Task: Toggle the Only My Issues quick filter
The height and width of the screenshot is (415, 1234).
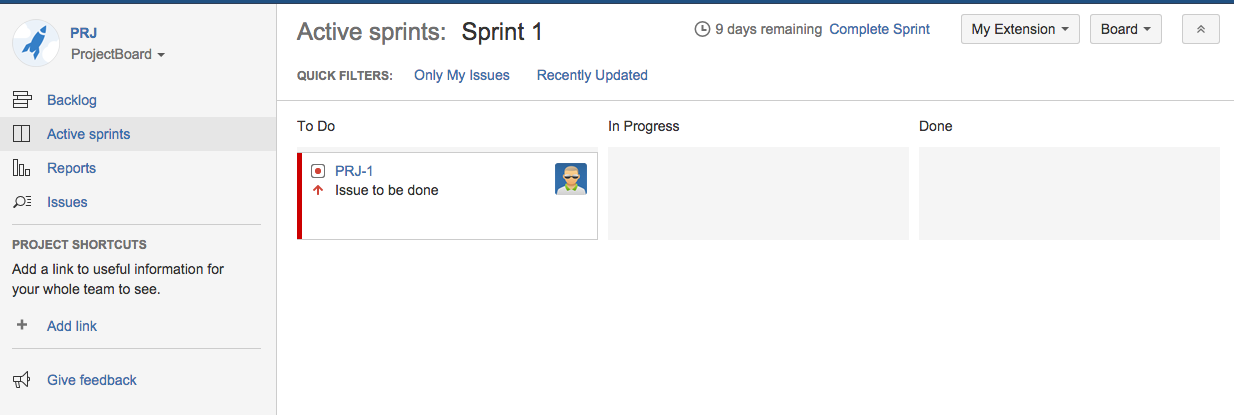Action: tap(462, 75)
